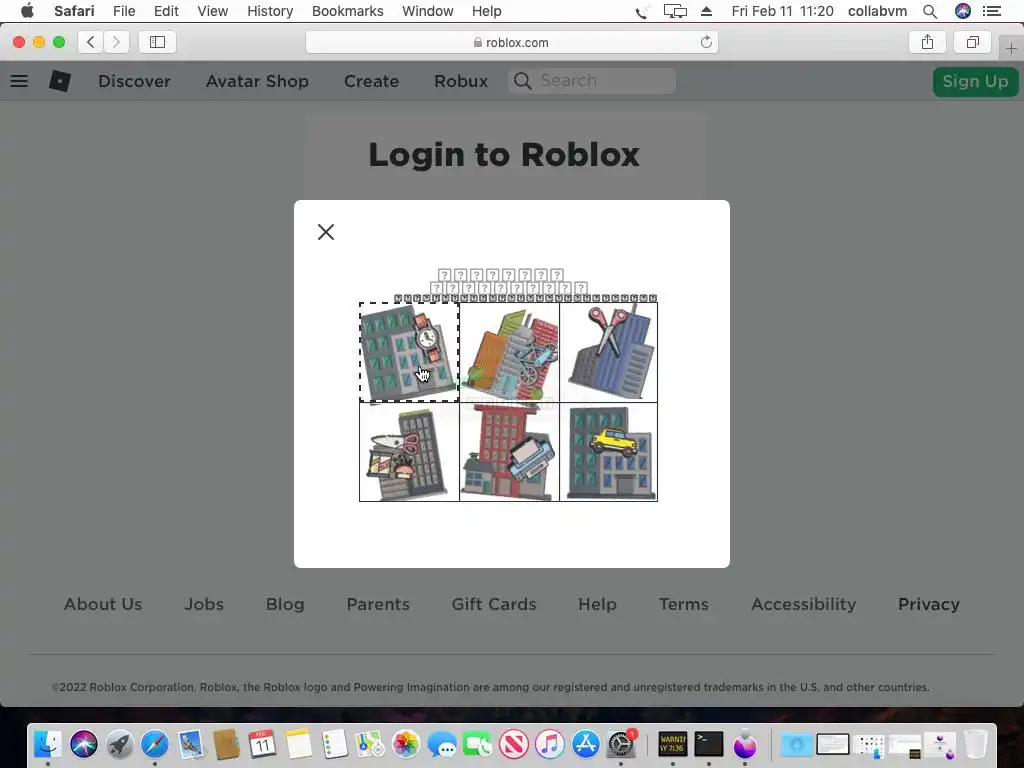Open Notes from the Dock

(298, 744)
